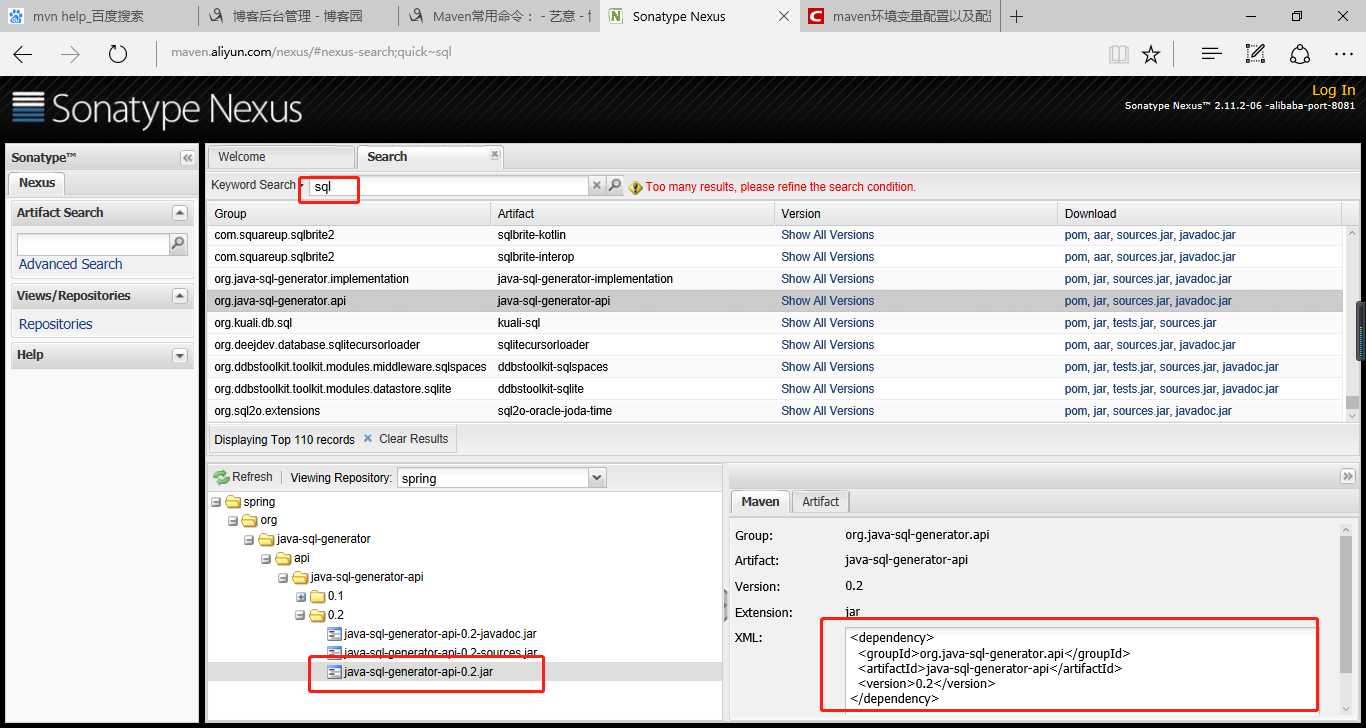Collapse the java-sql-generator-api folder node
This screenshot has height=728, width=1366.
point(284,577)
